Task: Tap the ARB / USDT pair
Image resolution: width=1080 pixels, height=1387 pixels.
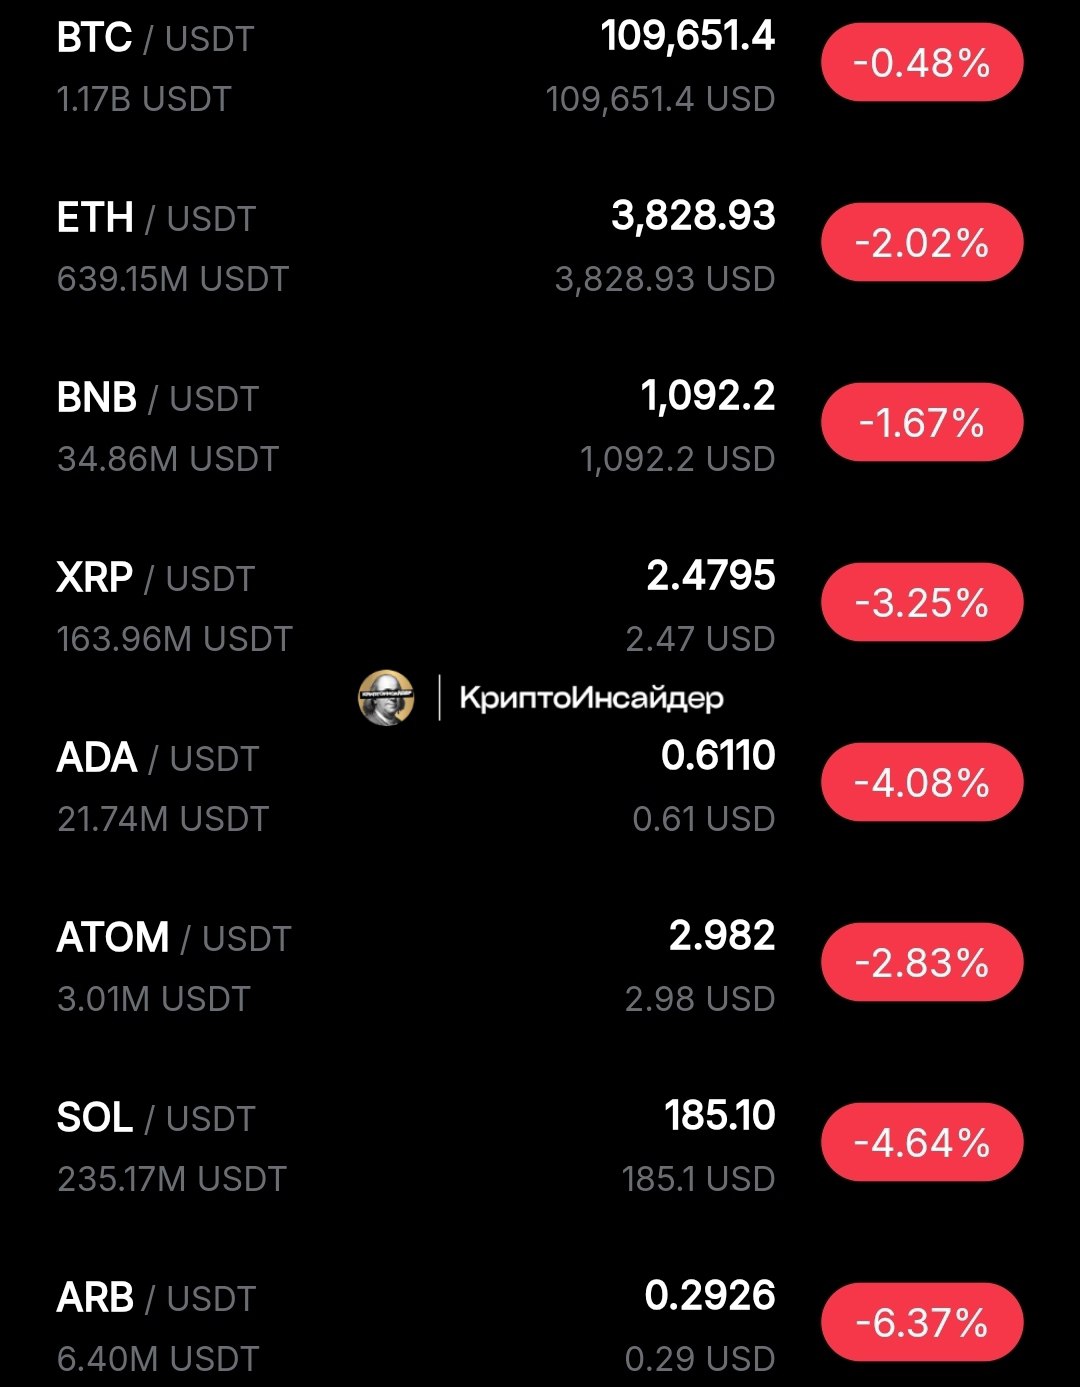Action: [156, 1298]
